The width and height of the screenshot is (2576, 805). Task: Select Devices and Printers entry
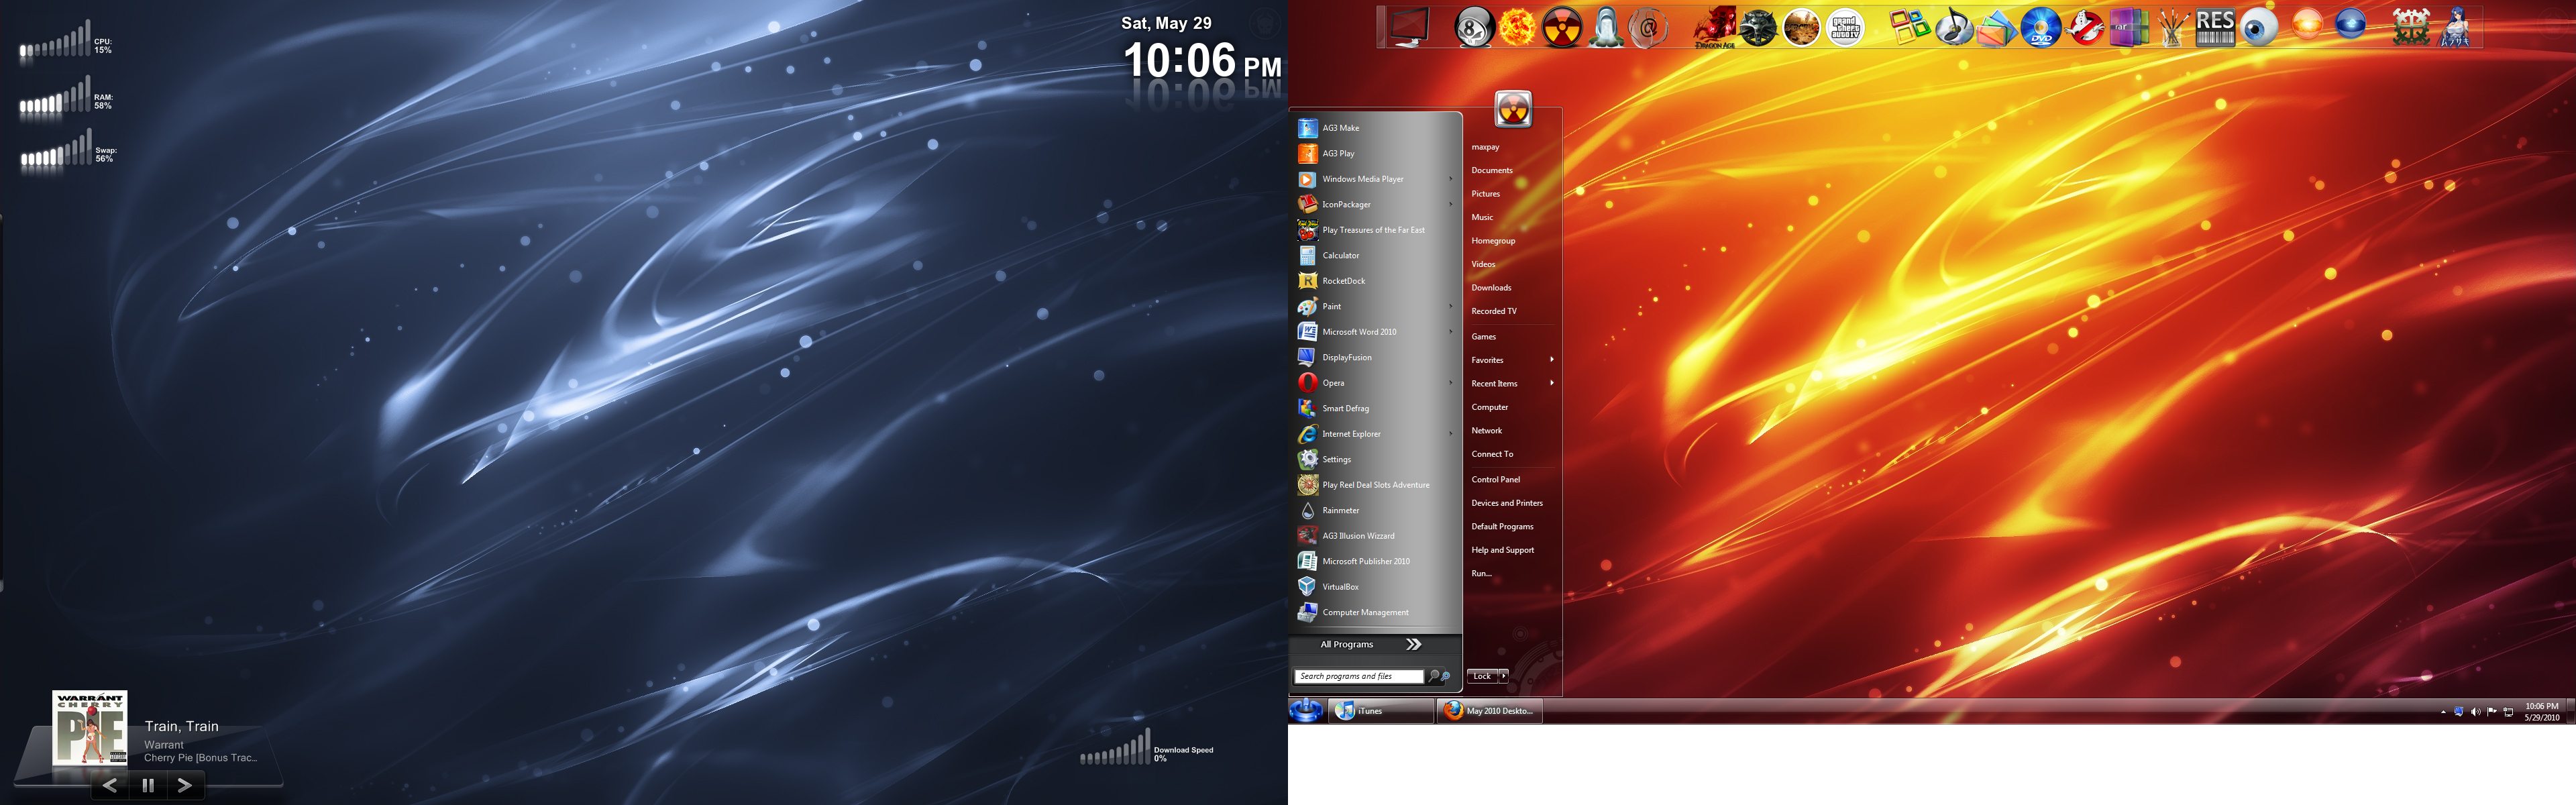1507,503
